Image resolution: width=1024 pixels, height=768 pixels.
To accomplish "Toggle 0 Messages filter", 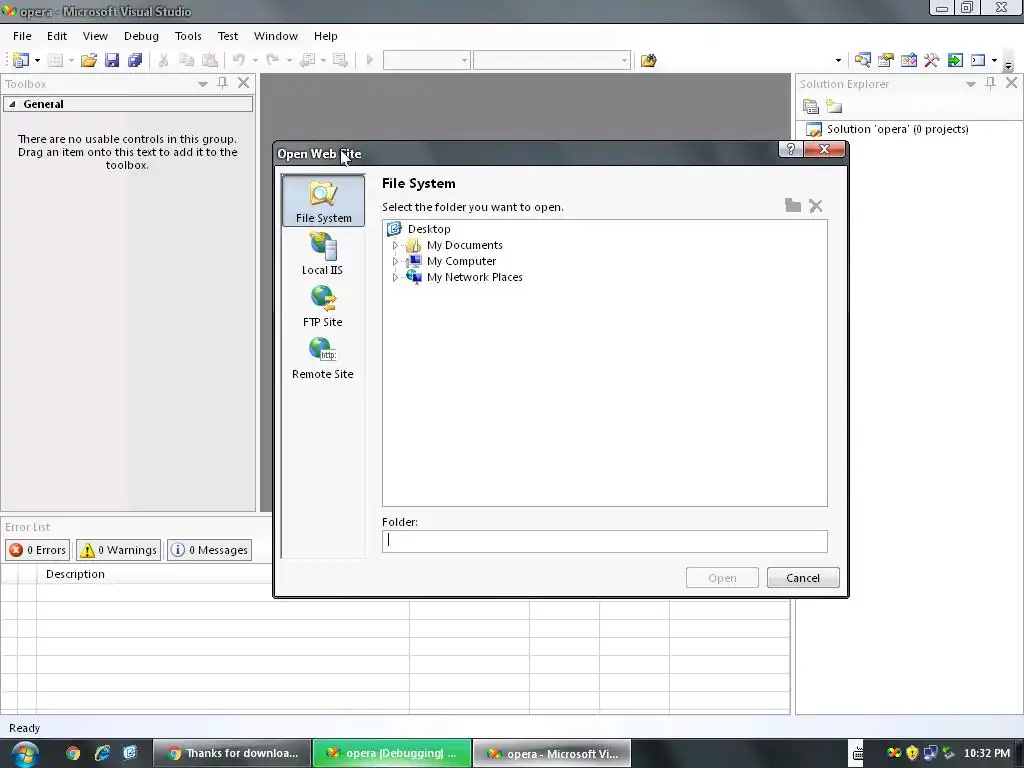I will point(210,550).
